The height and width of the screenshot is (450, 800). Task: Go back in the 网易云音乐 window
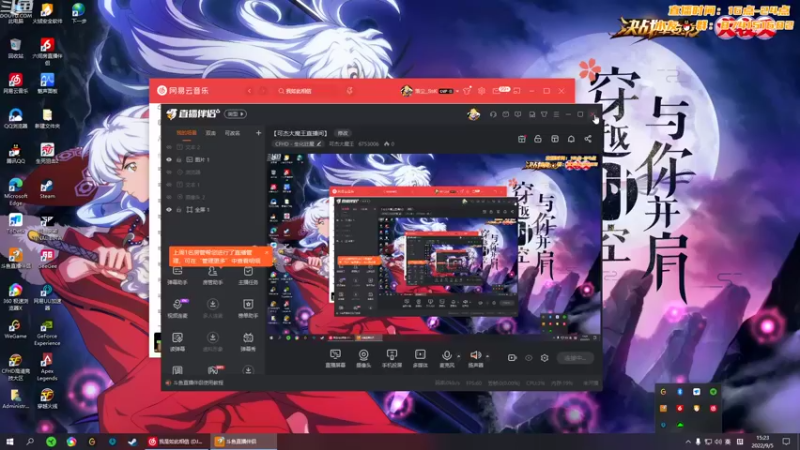pyautogui.click(x=249, y=91)
